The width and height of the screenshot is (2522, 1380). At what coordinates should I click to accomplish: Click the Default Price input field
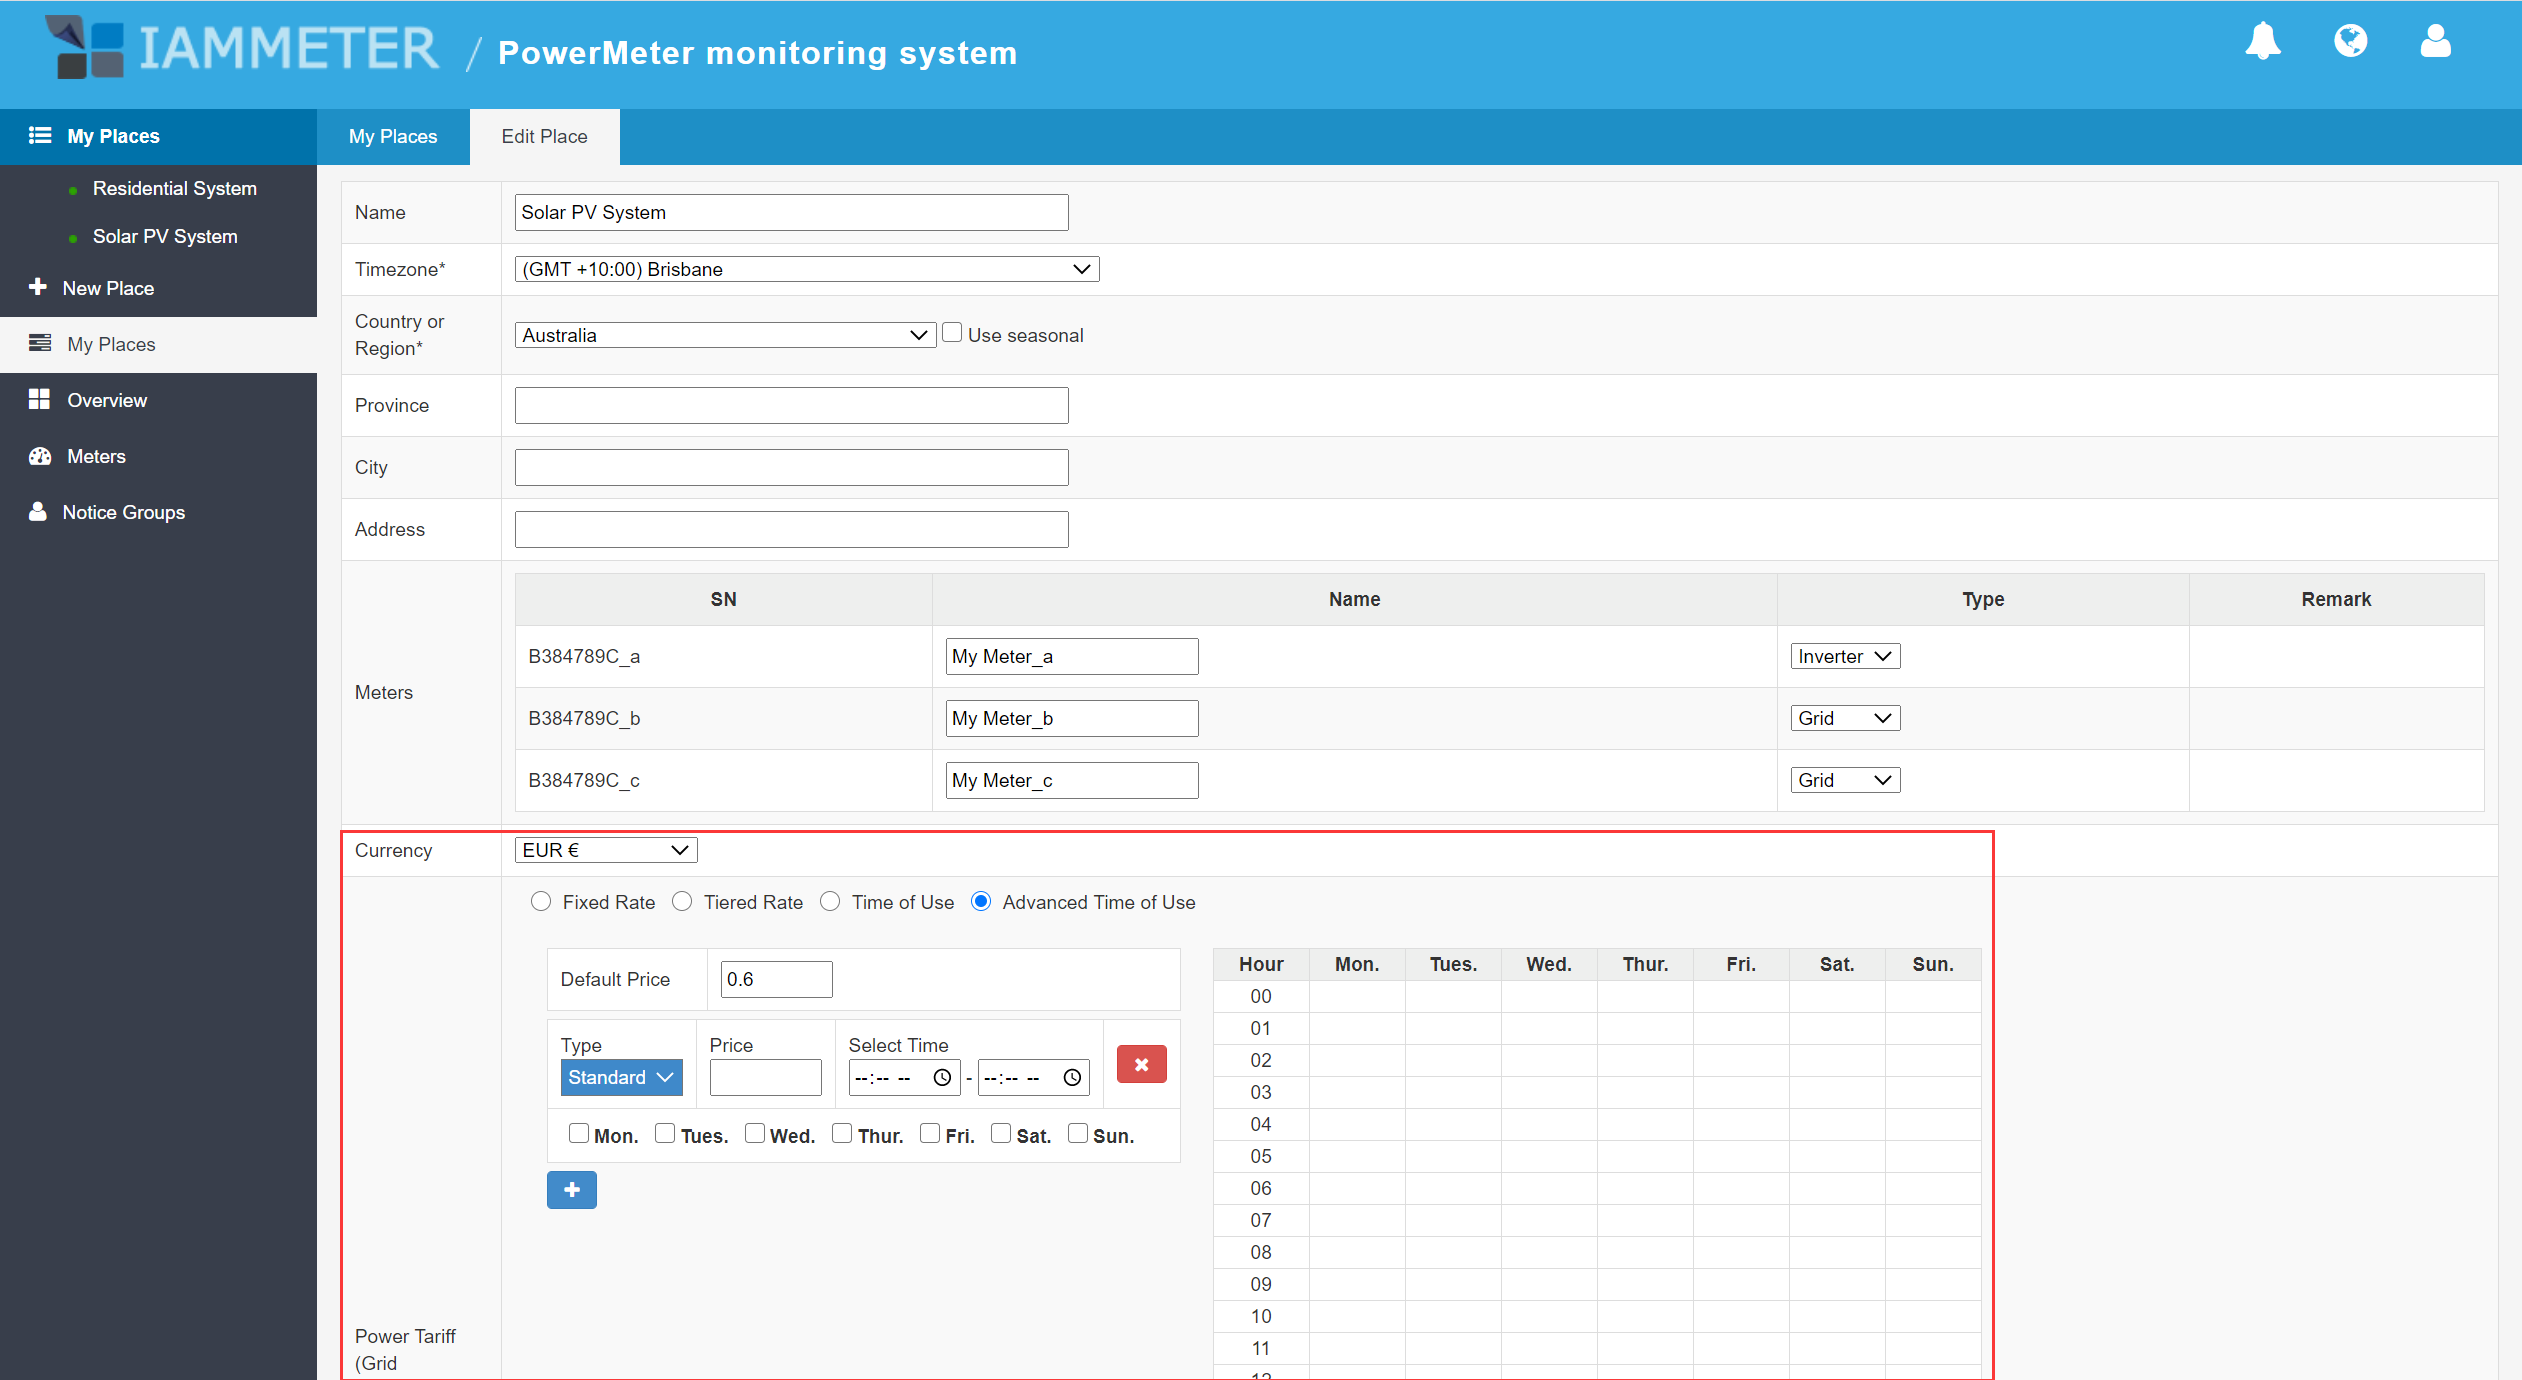775,979
